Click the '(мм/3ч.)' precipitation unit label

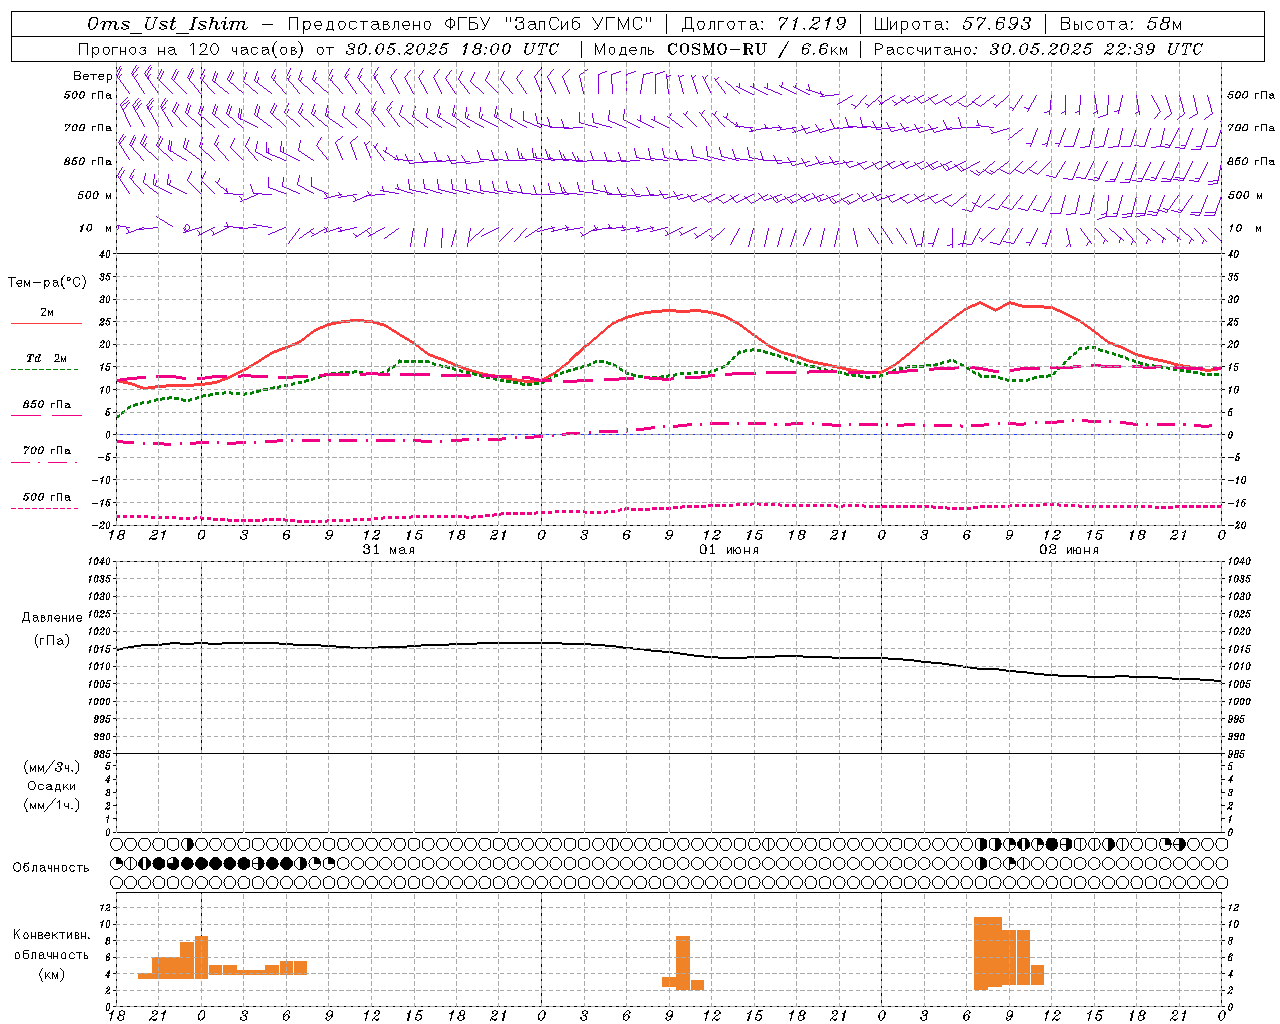52,767
